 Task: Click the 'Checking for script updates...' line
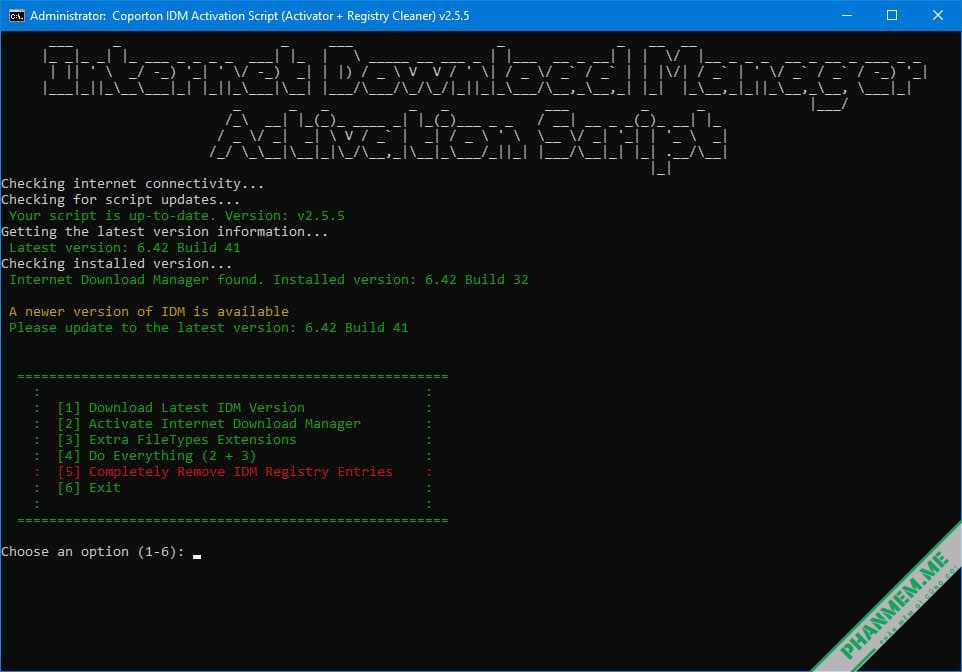(x=120, y=199)
